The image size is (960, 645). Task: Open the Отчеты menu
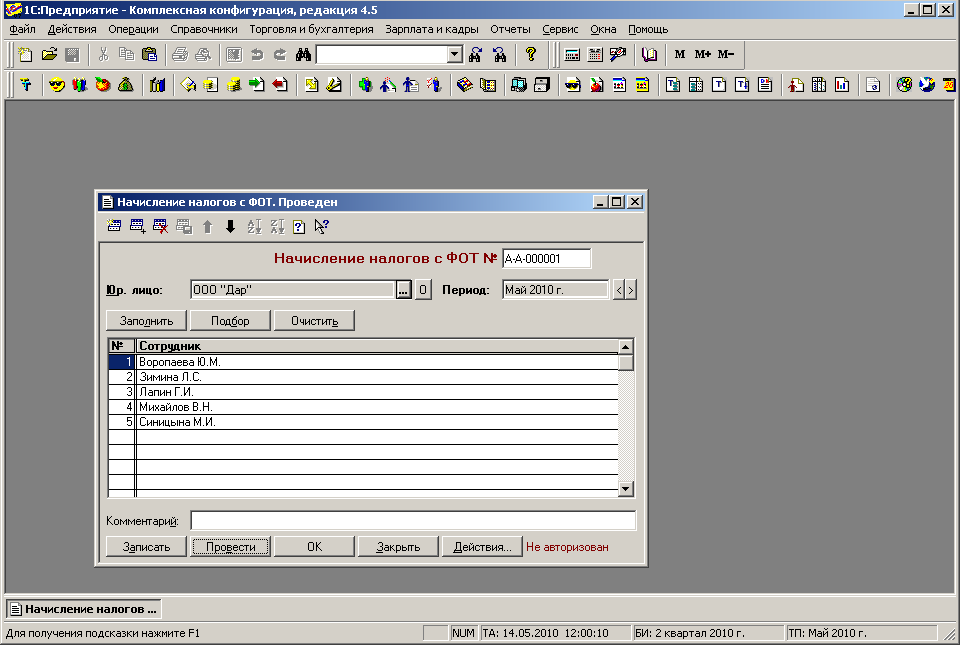coord(510,29)
